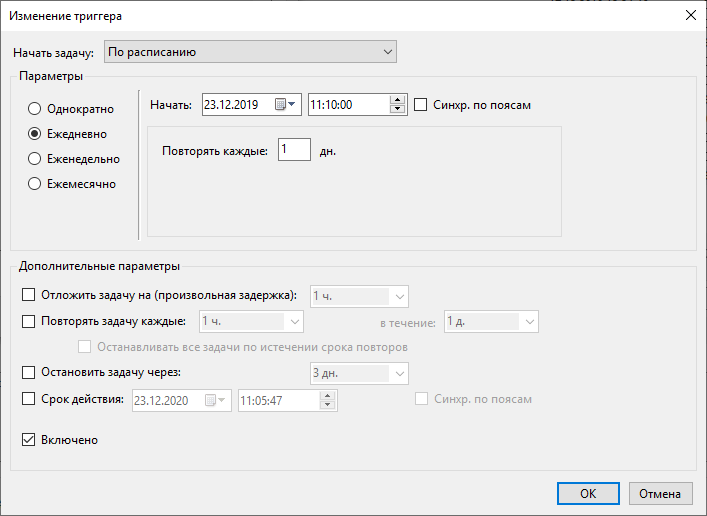This screenshot has height=516, width=707.
Task: Click the Повторять каждые days input
Action: (294, 149)
